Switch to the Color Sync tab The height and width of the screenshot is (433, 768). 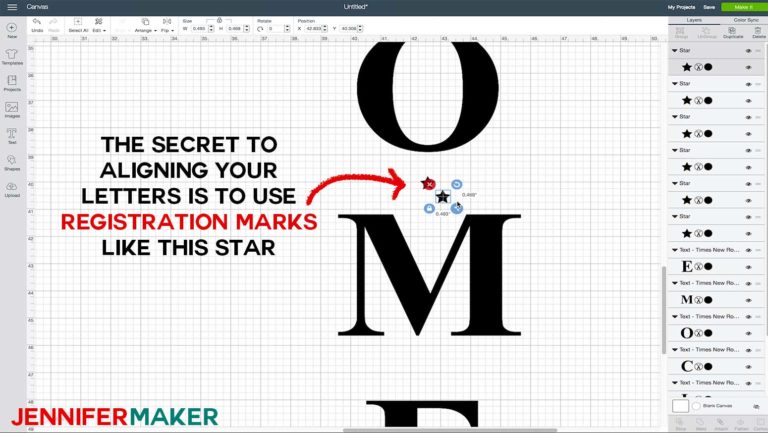[x=746, y=20]
